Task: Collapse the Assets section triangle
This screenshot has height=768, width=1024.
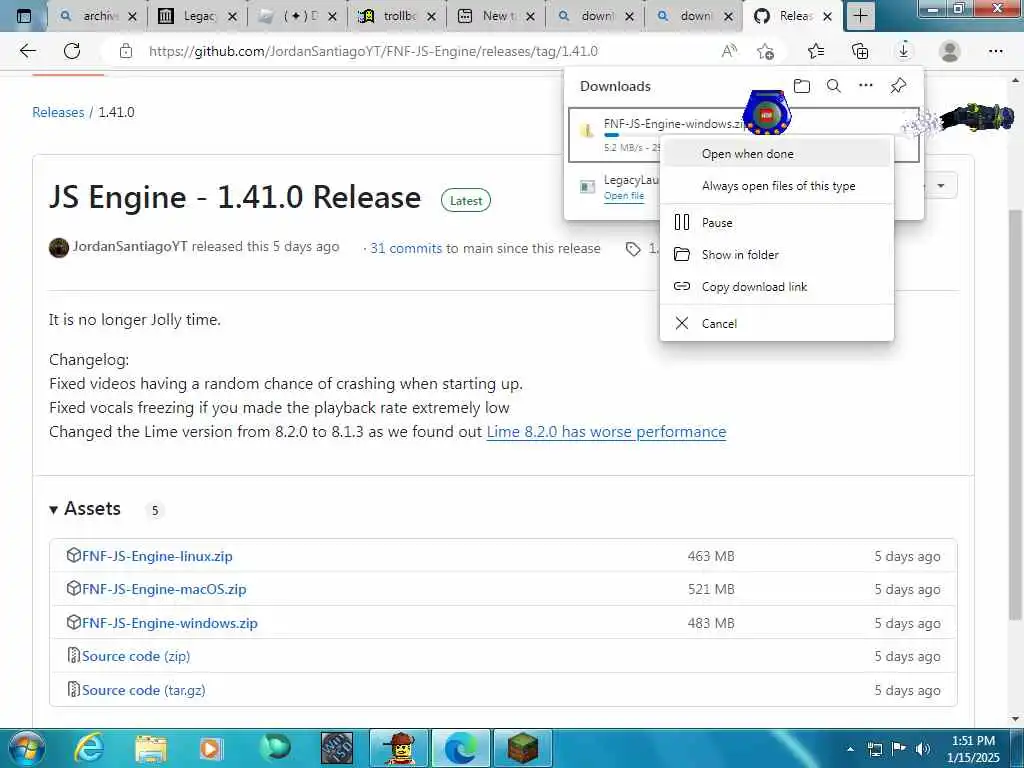Action: 54,509
